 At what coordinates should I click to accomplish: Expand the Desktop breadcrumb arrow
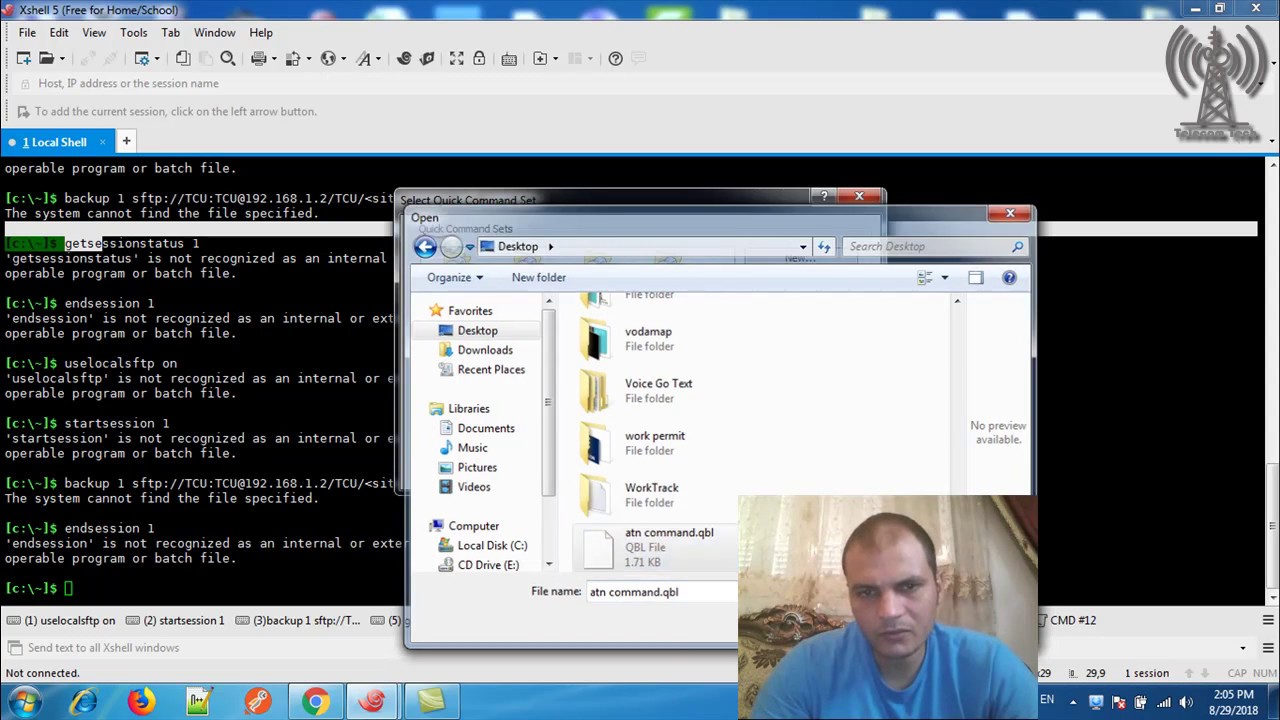[x=550, y=247]
